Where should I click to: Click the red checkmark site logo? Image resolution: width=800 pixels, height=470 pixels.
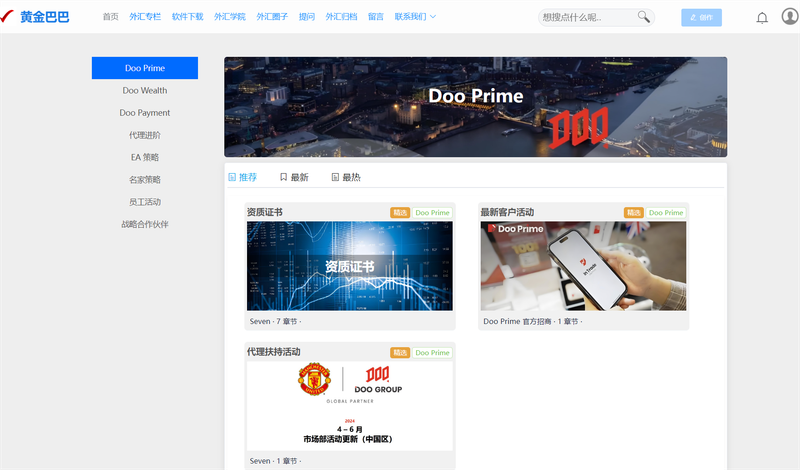click(x=7, y=16)
